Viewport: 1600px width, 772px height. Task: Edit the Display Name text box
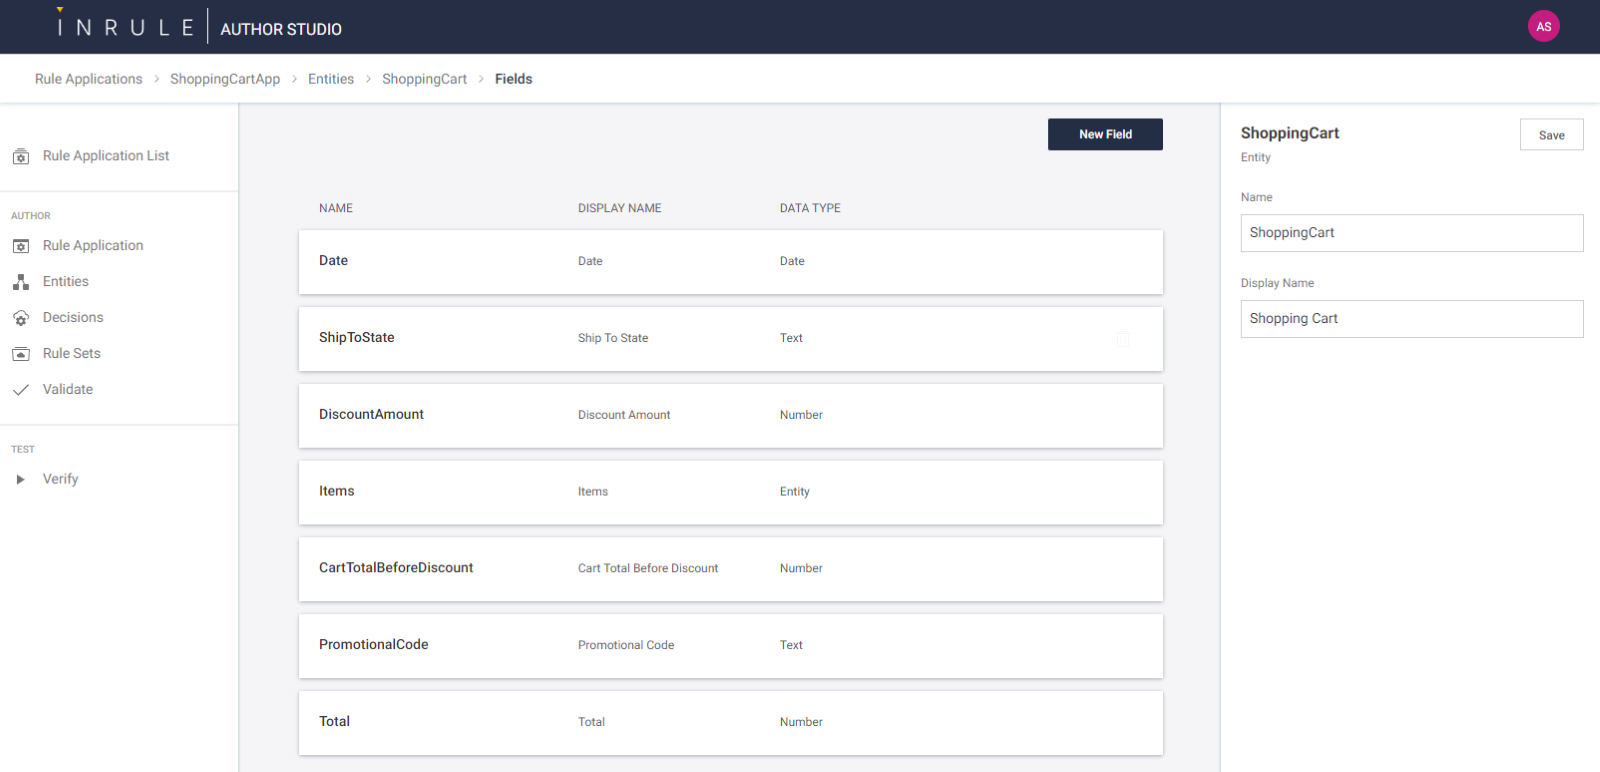click(1411, 319)
